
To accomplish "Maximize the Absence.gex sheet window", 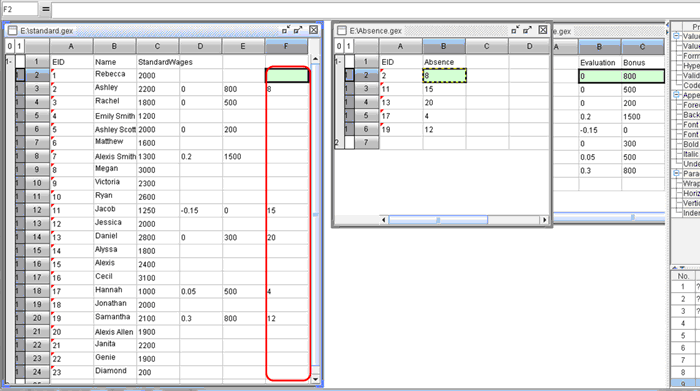I will tap(528, 30).
